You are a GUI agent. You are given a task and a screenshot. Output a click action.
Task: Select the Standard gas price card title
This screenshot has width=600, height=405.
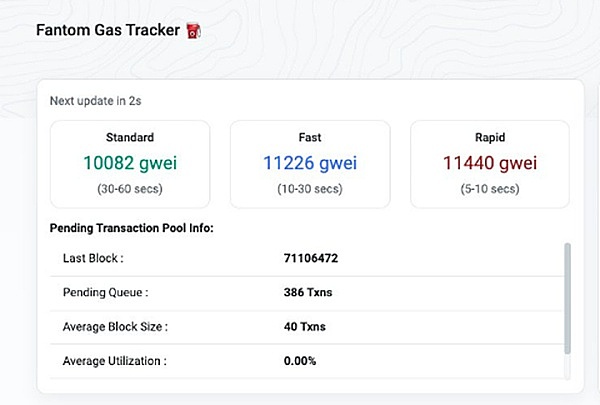pos(130,137)
